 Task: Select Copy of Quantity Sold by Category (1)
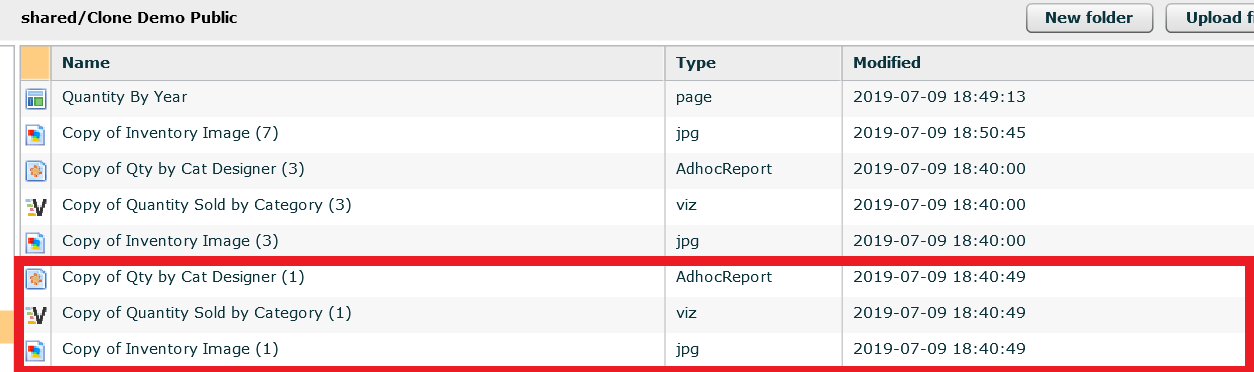coord(207,313)
